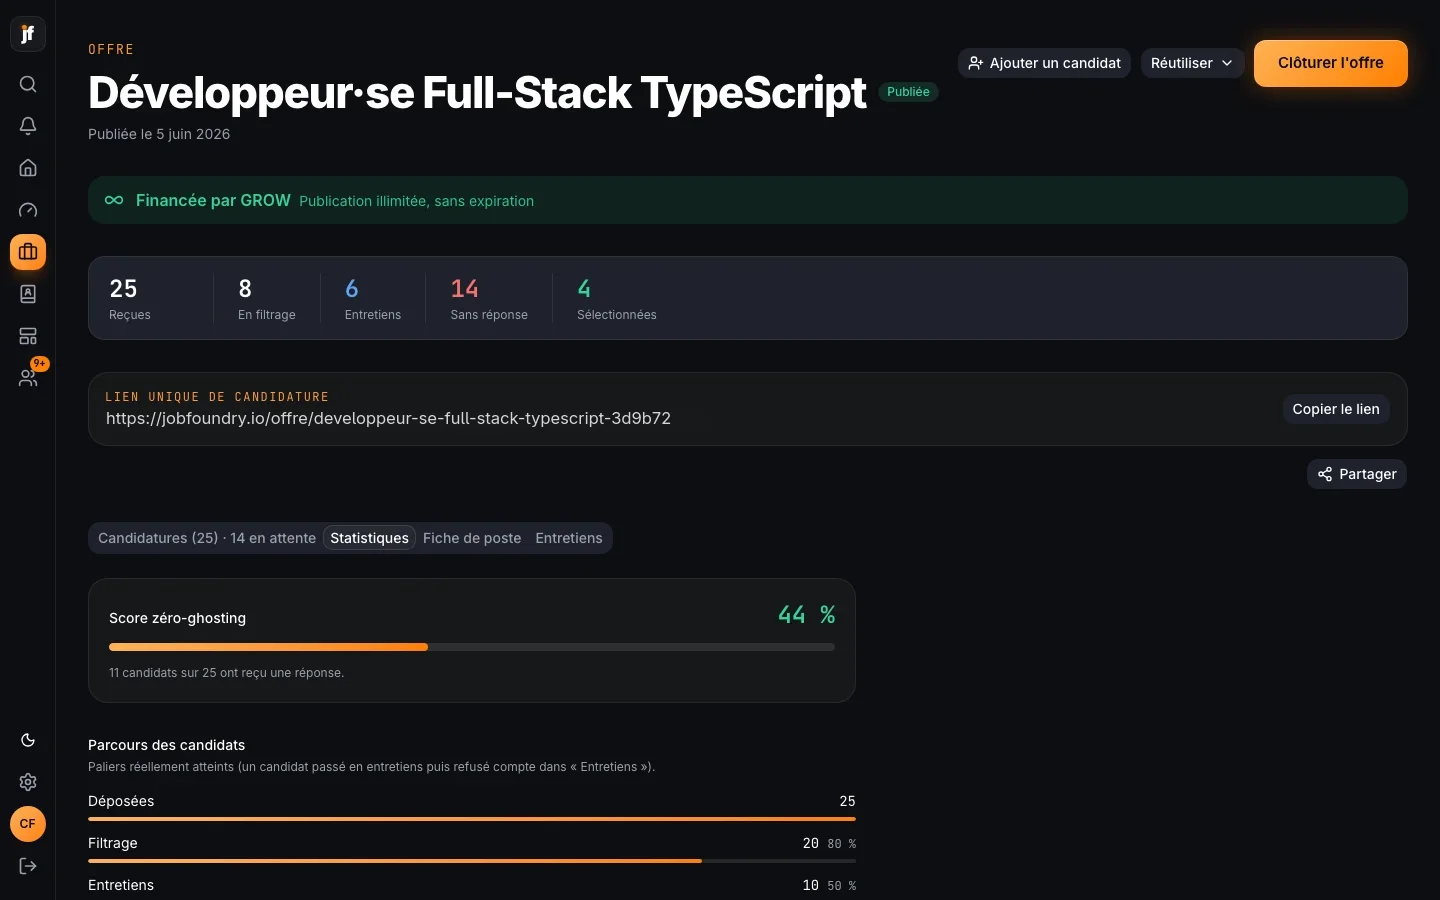Screen dimensions: 1440x900
Task: Switch to Candidatures (25) tab
Action: [x=207, y=538]
